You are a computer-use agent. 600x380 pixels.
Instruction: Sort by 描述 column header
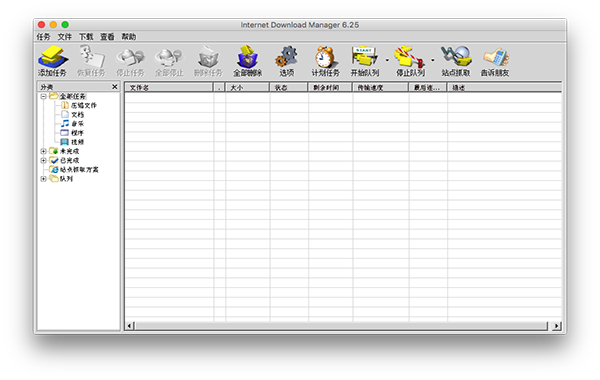pyautogui.click(x=505, y=88)
